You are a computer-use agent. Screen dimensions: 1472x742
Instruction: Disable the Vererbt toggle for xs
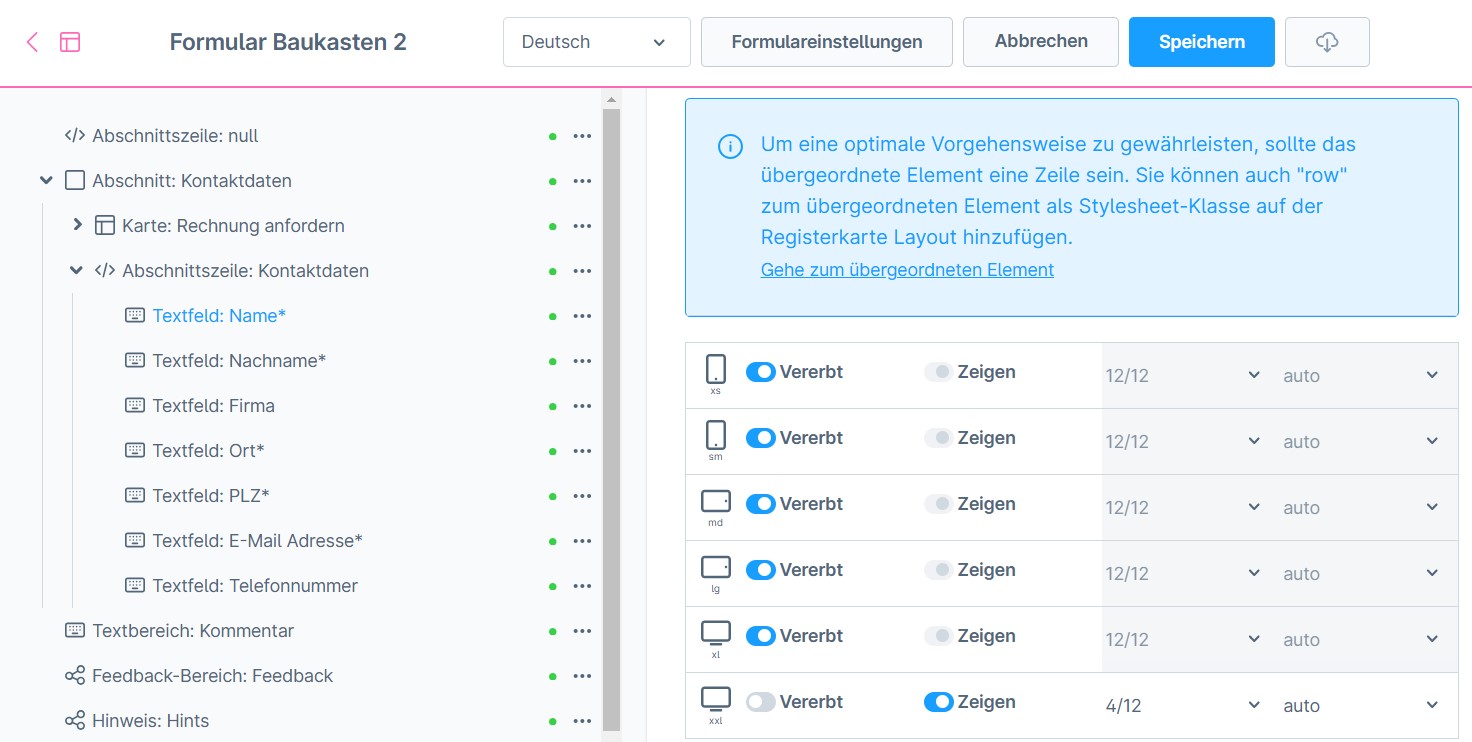(x=761, y=372)
